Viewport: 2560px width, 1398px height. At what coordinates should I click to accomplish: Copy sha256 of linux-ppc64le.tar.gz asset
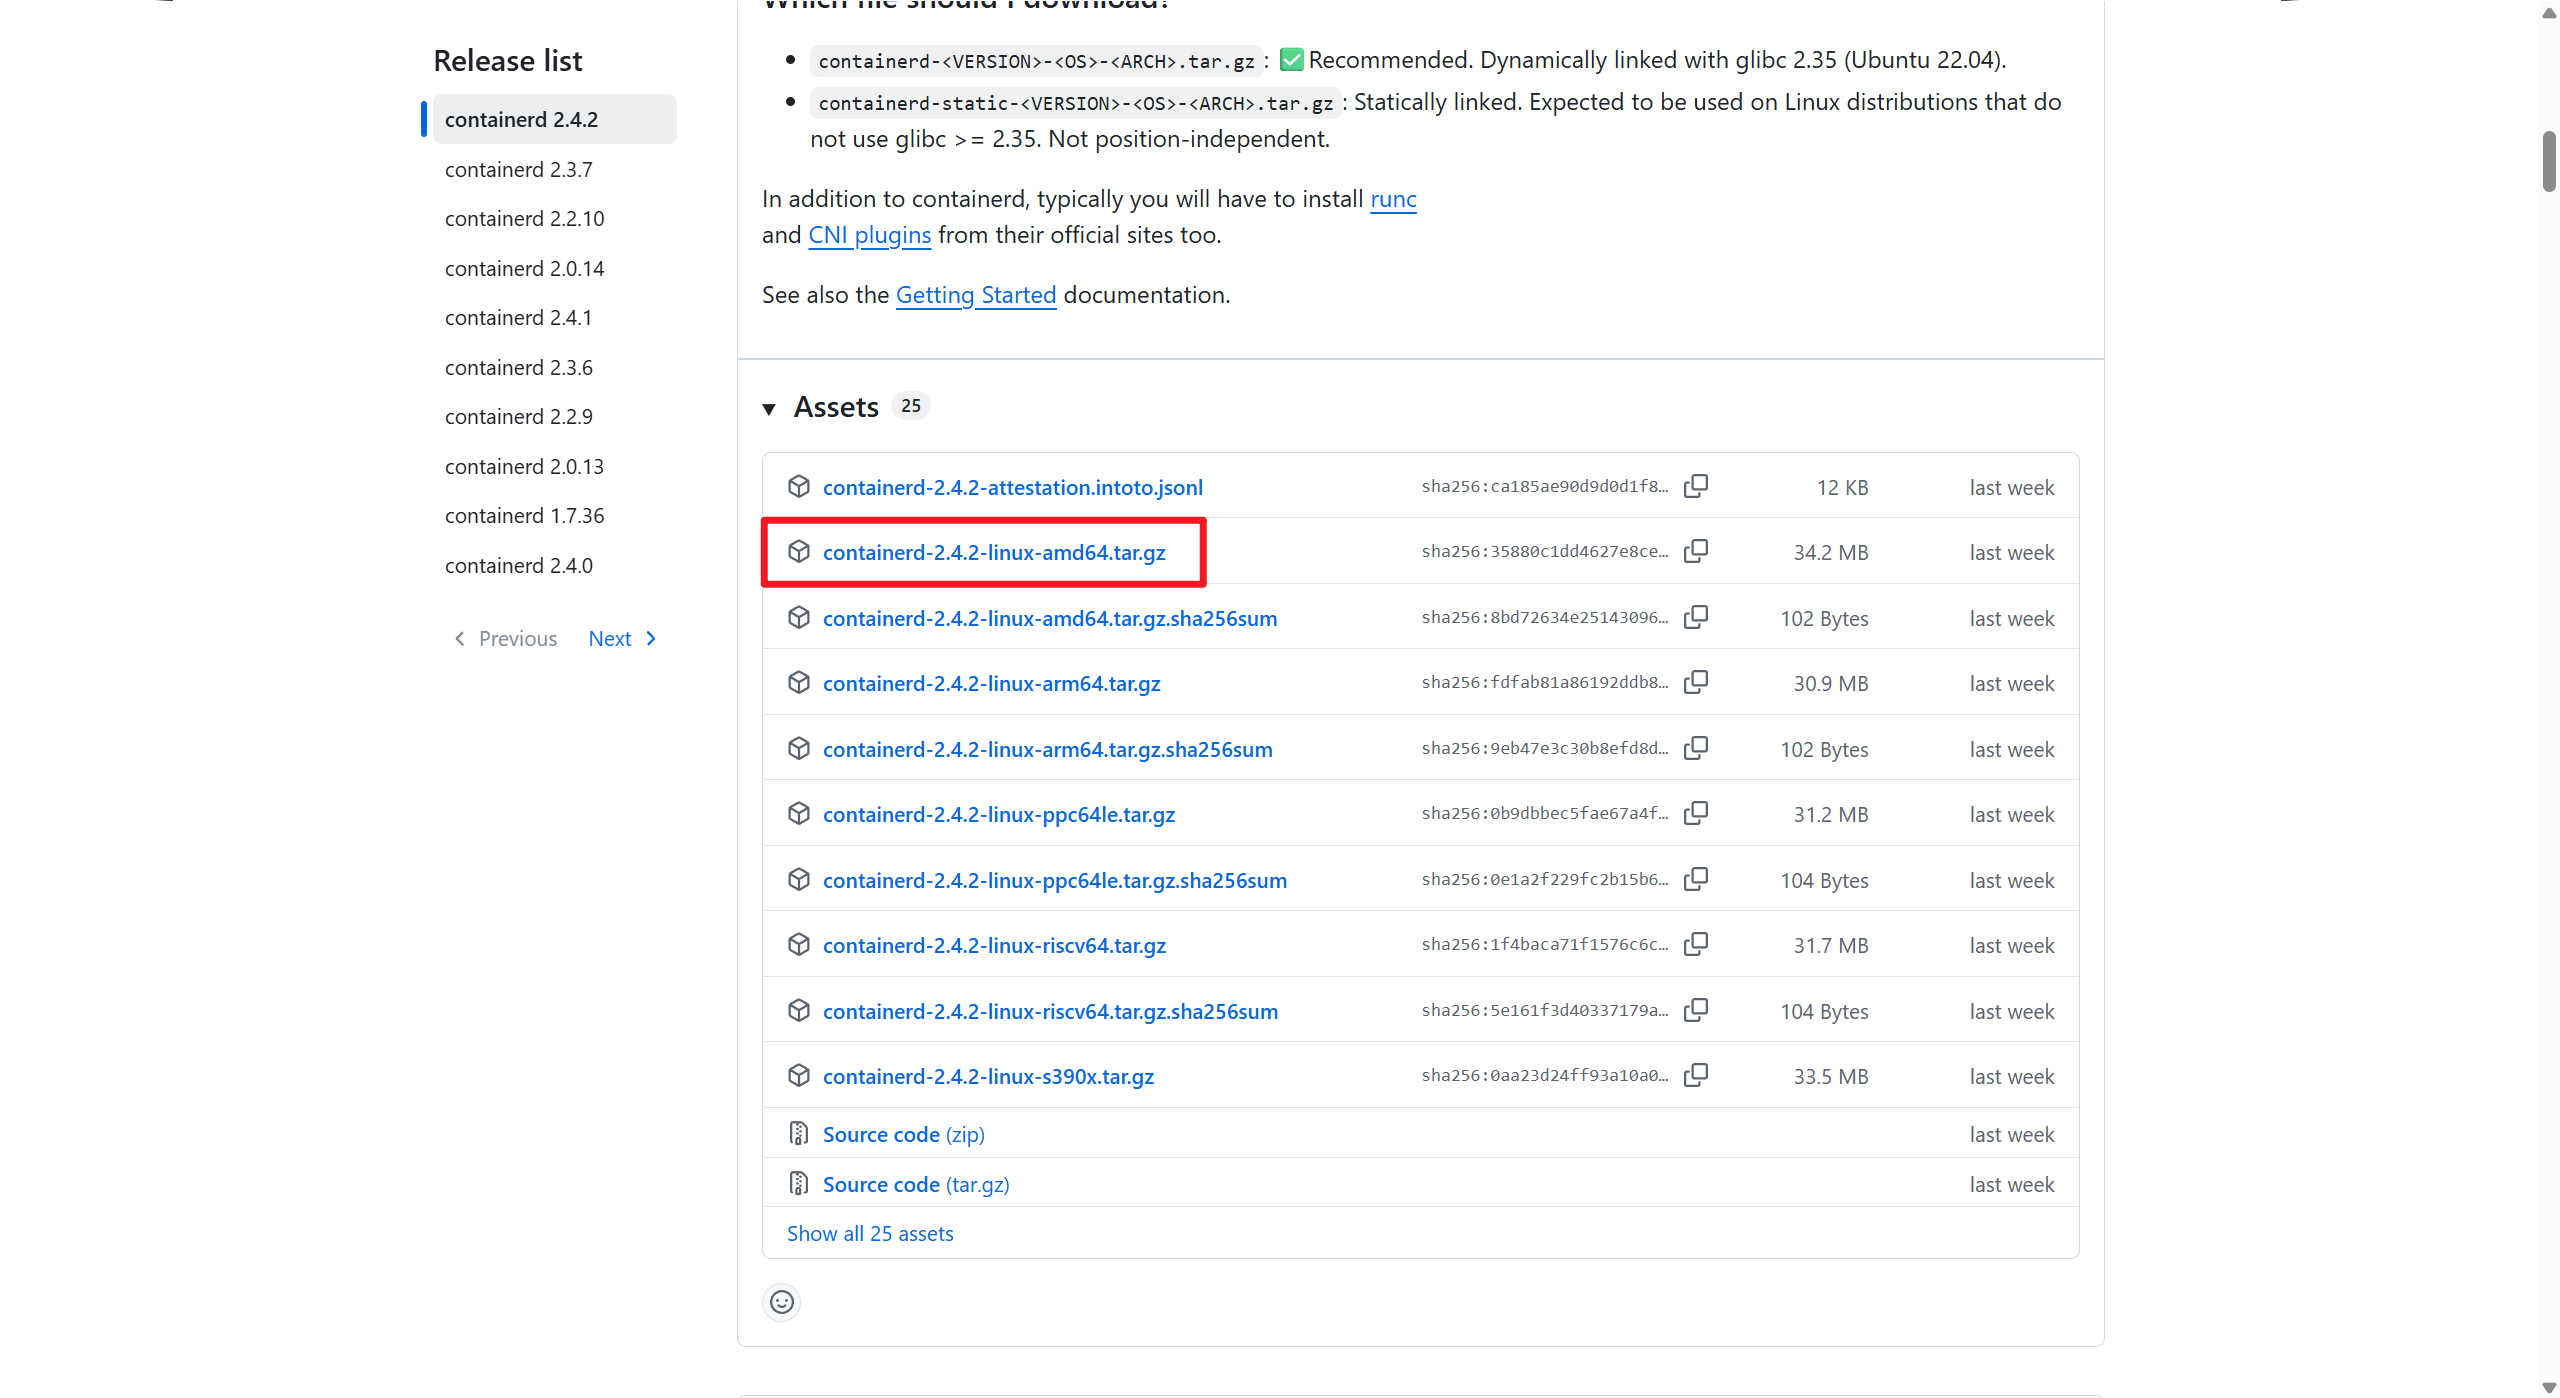point(1695,813)
